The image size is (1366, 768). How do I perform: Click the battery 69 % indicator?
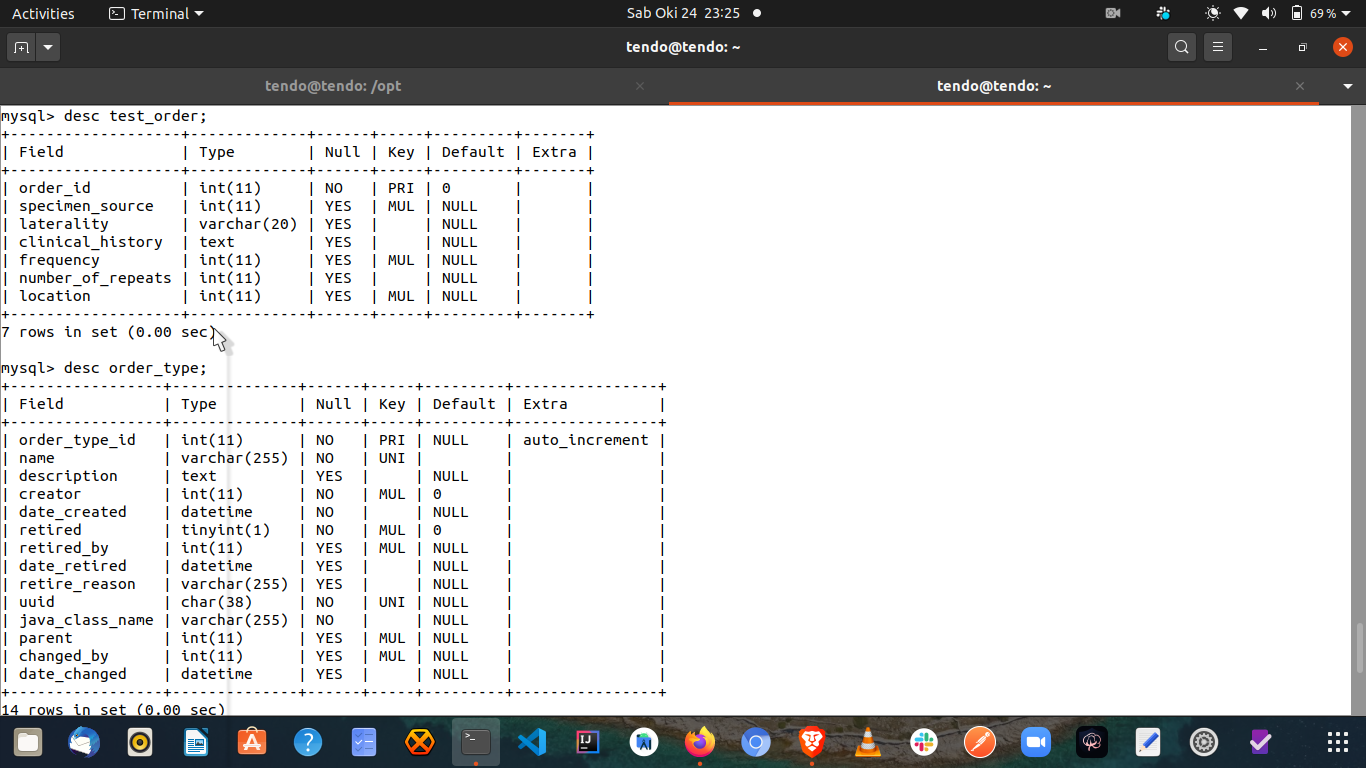pos(1313,13)
